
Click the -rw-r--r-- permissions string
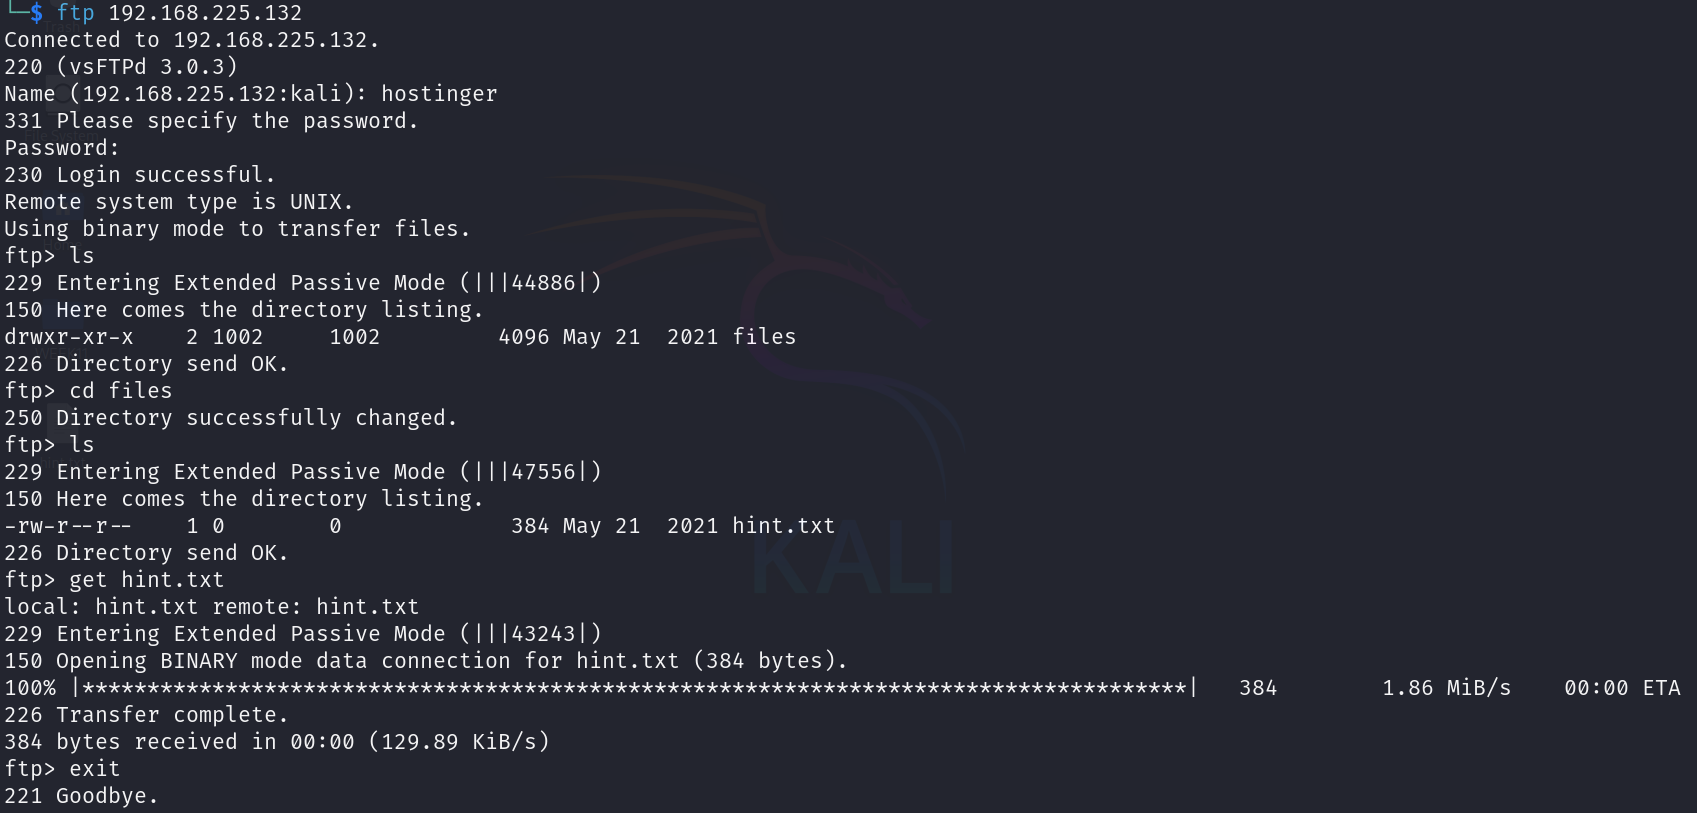(68, 526)
